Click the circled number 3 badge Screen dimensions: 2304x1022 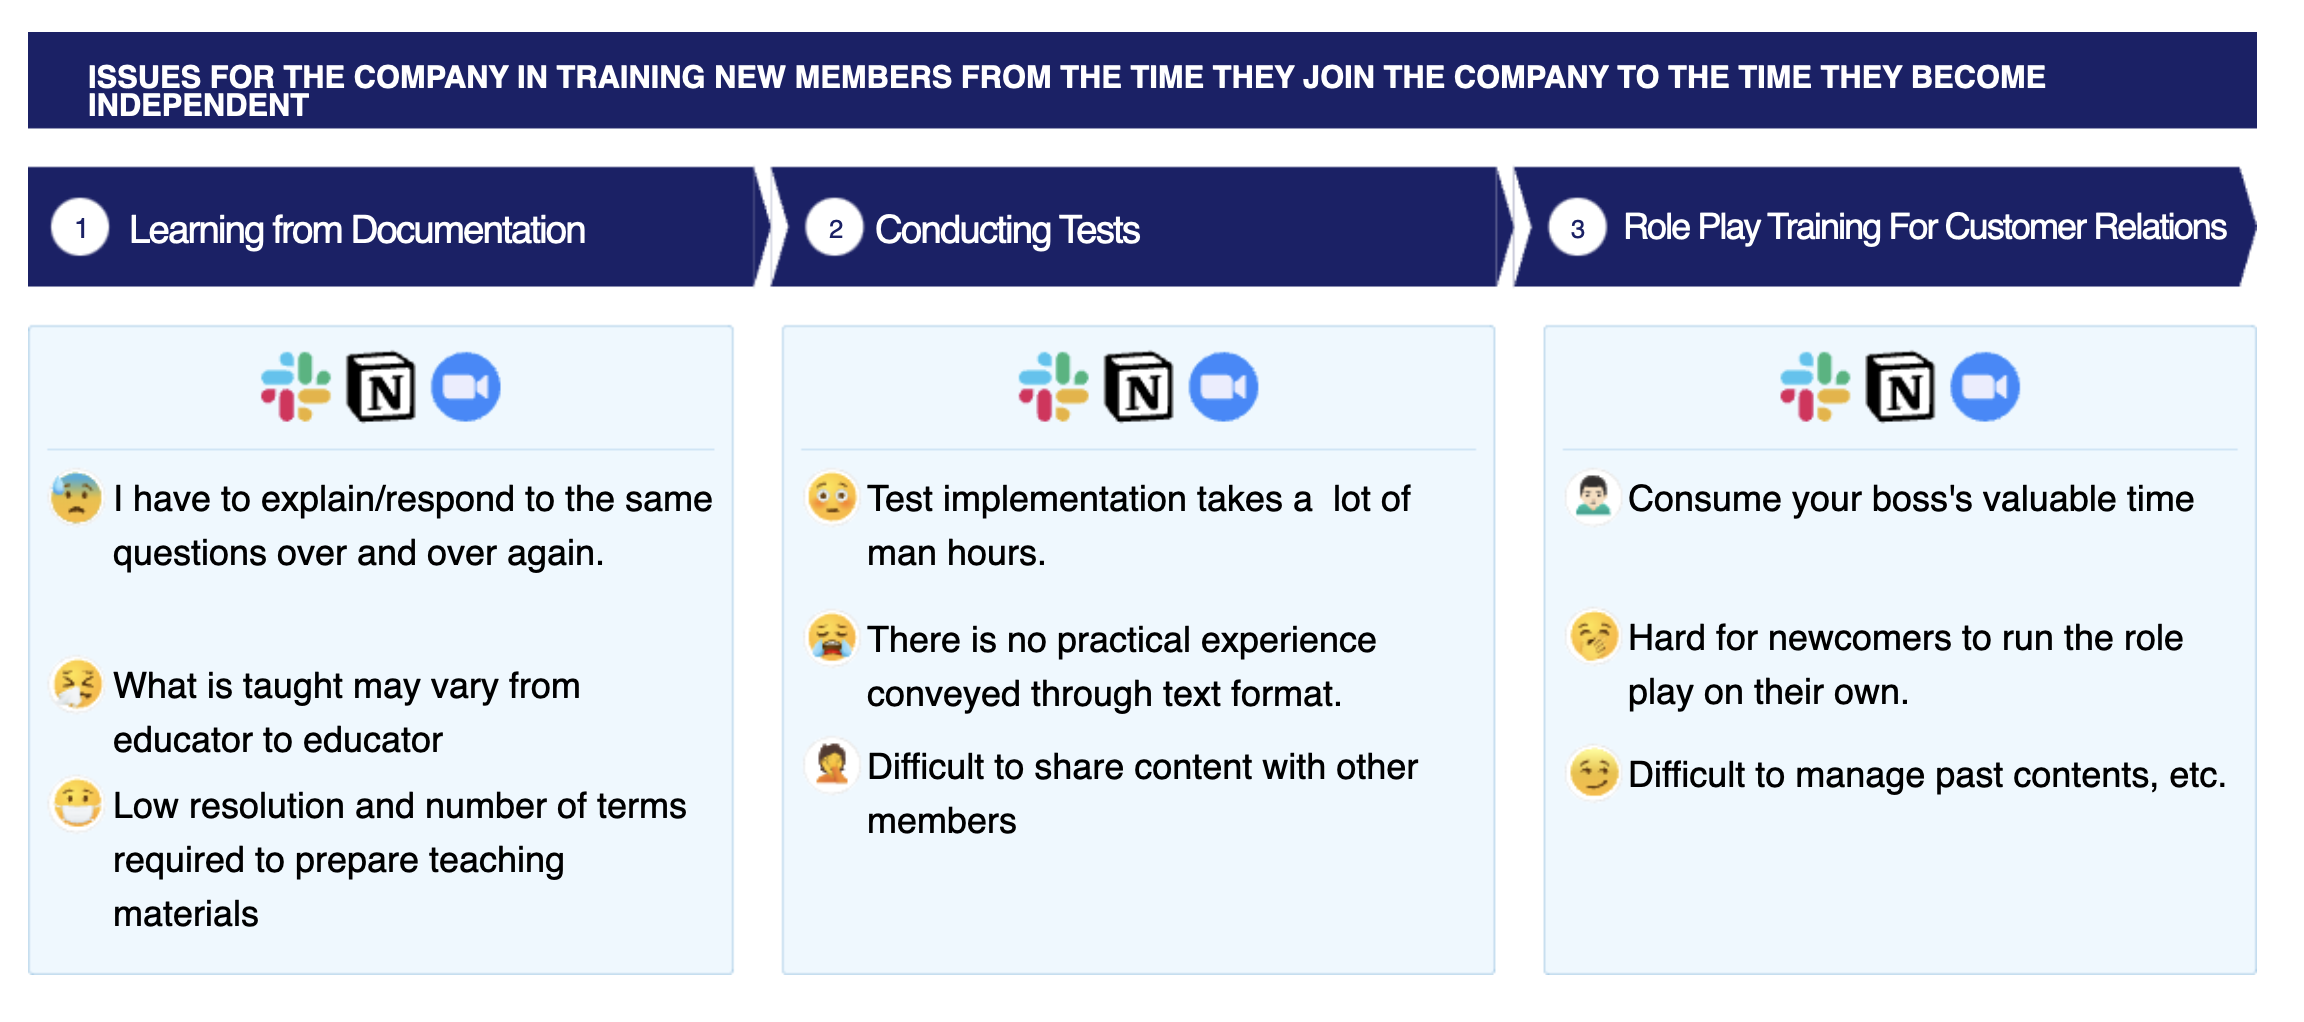tap(1577, 228)
